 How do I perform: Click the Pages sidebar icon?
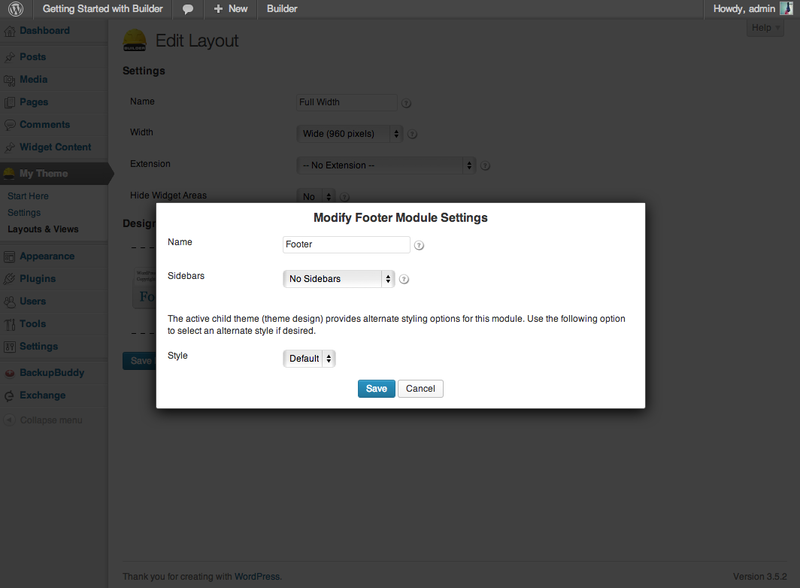[x=9, y=103]
